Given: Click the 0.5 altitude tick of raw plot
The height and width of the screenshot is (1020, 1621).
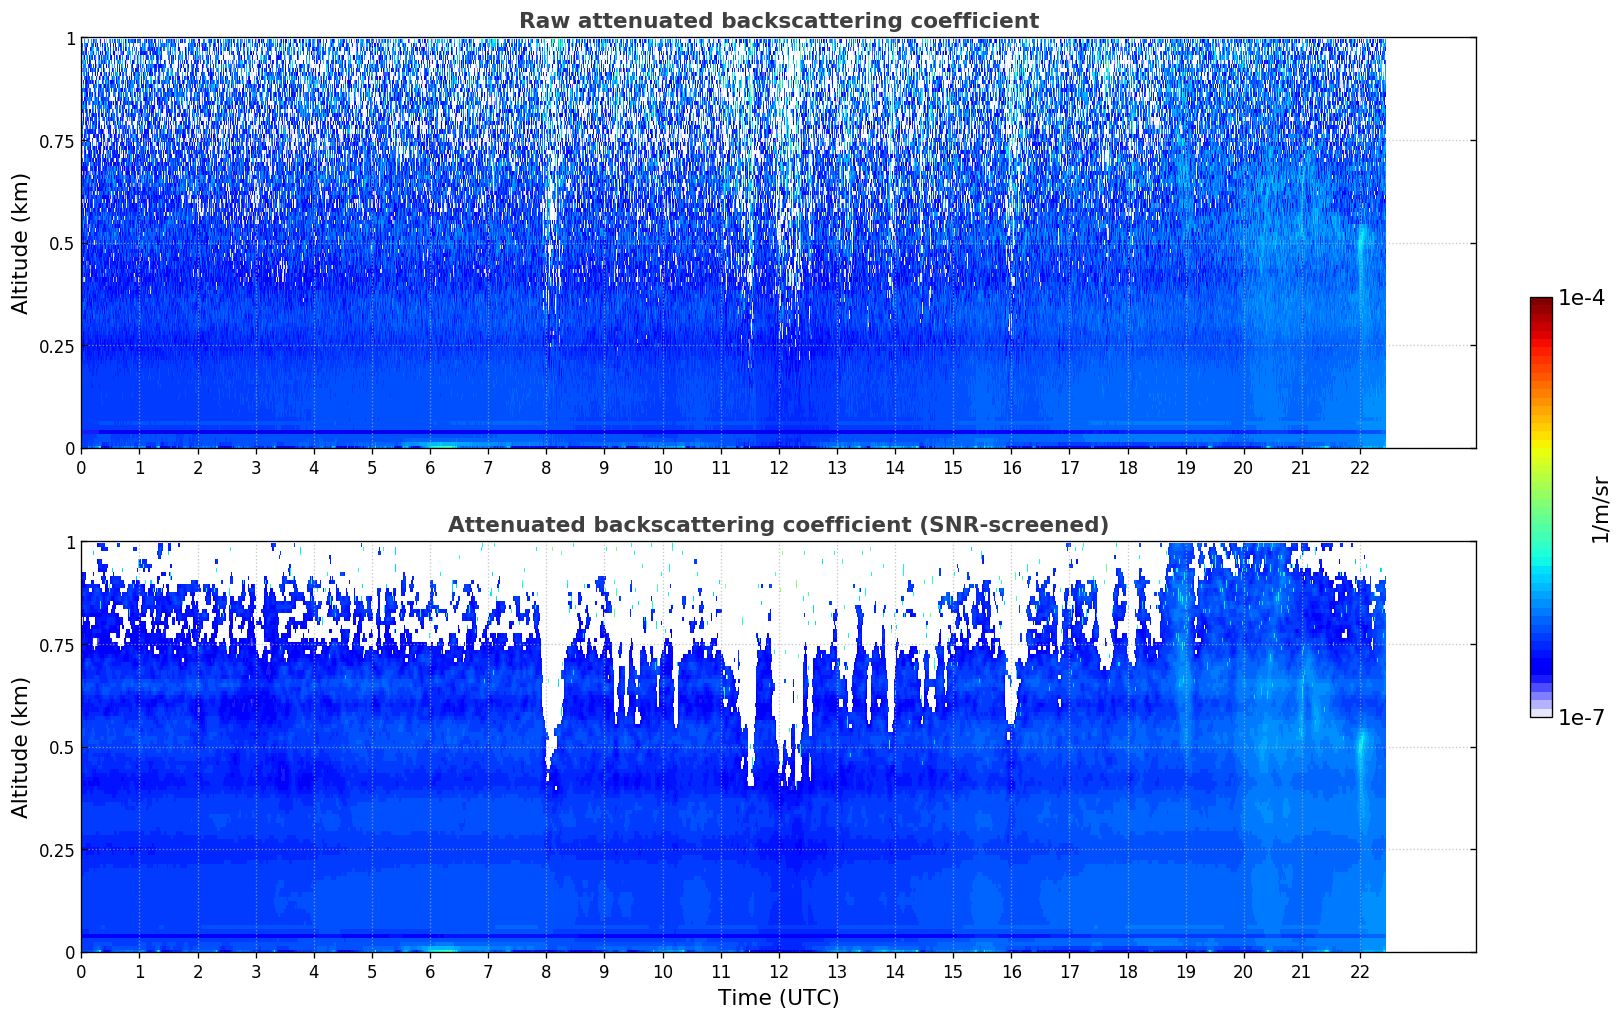Looking at the screenshot, I should coord(62,243).
